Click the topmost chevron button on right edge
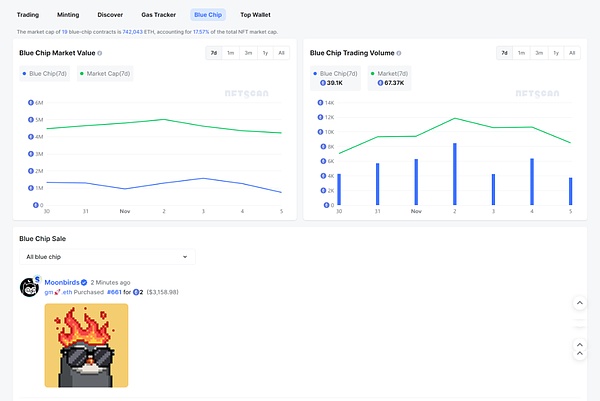The height and width of the screenshot is (401, 600). click(x=579, y=303)
